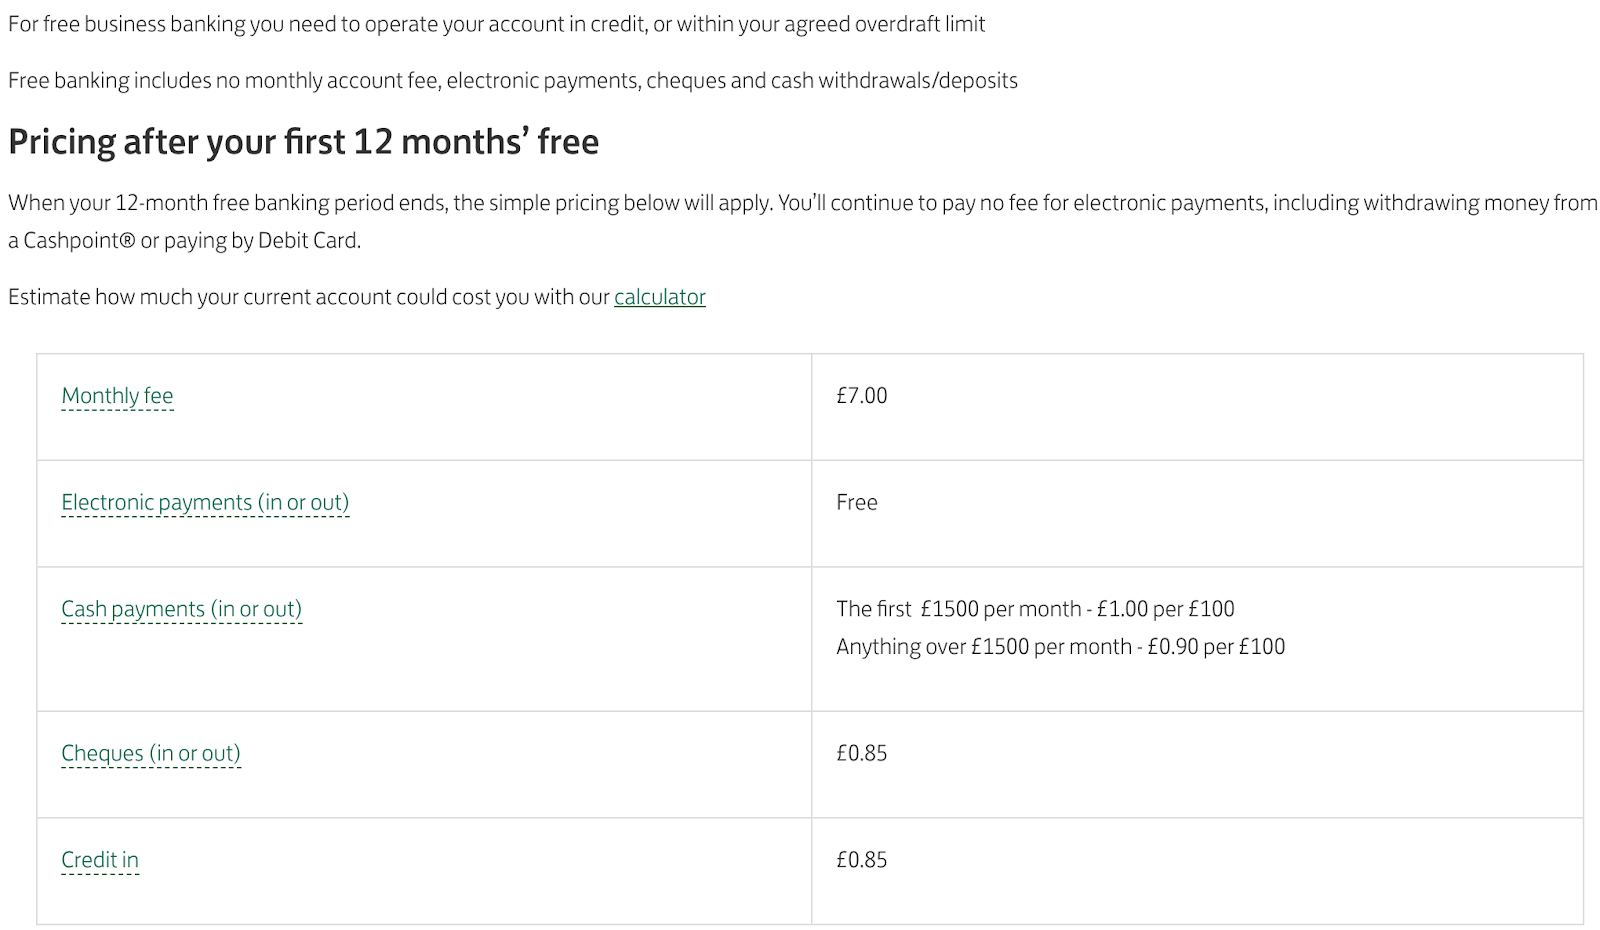Viewport: 1600px width, 930px height.
Task: Click the Cheques (in or out) link
Action: (151, 754)
